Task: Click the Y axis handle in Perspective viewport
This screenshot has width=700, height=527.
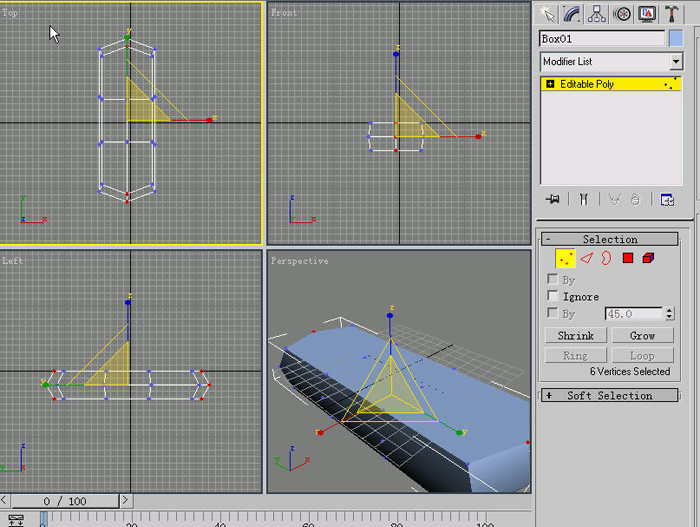Action: pos(459,432)
